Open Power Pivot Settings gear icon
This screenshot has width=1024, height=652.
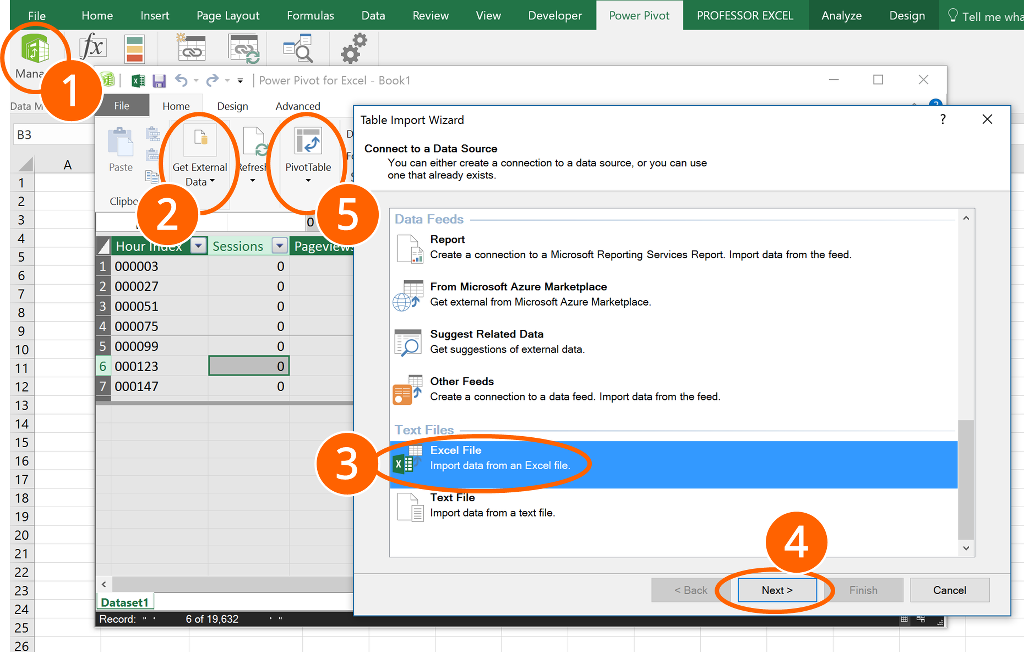[354, 46]
